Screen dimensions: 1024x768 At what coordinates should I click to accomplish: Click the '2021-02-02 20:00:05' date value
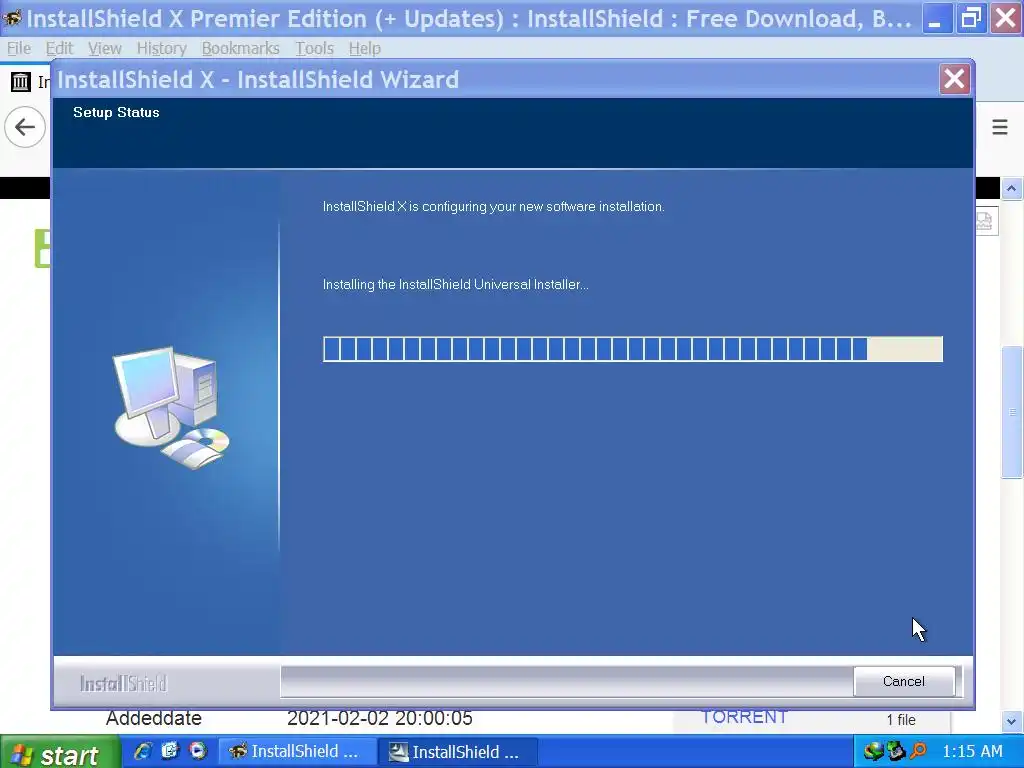tap(379, 718)
